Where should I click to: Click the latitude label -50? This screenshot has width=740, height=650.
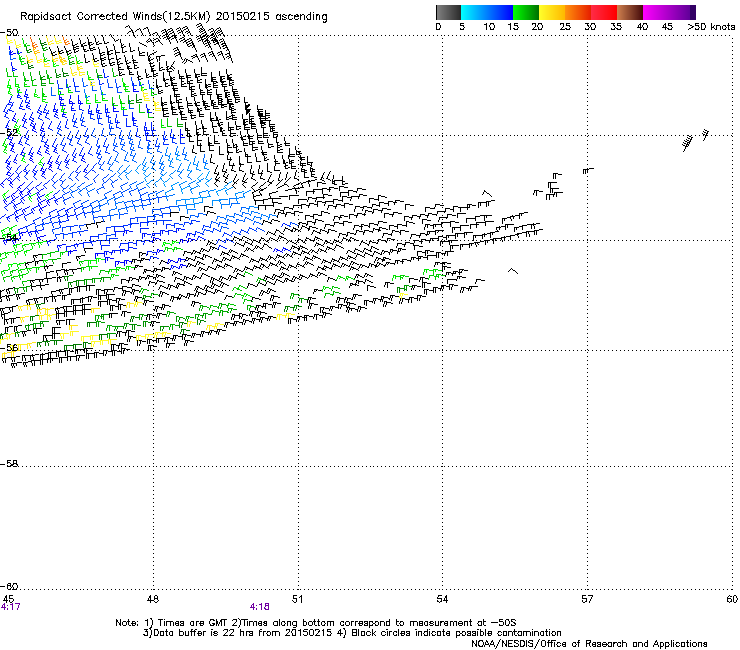[x=9, y=33]
